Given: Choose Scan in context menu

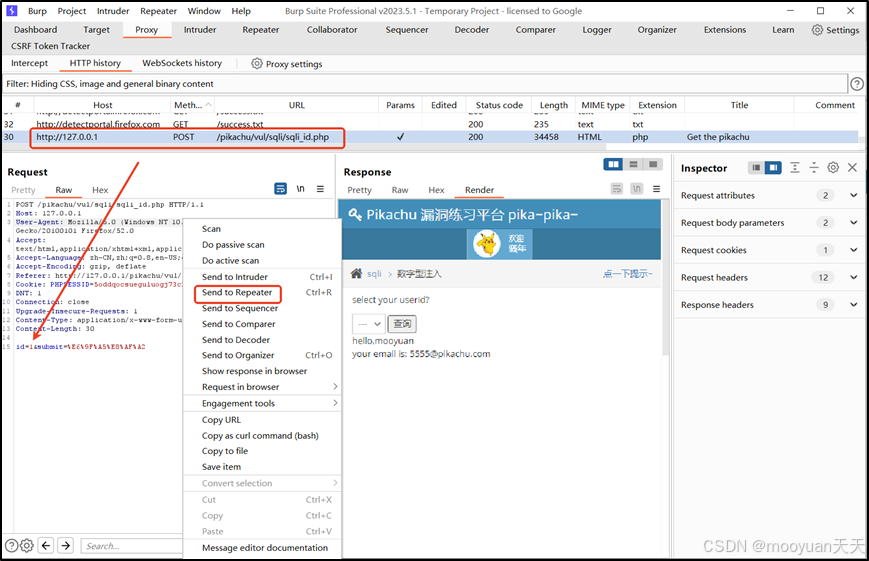Looking at the screenshot, I should coord(262,229).
